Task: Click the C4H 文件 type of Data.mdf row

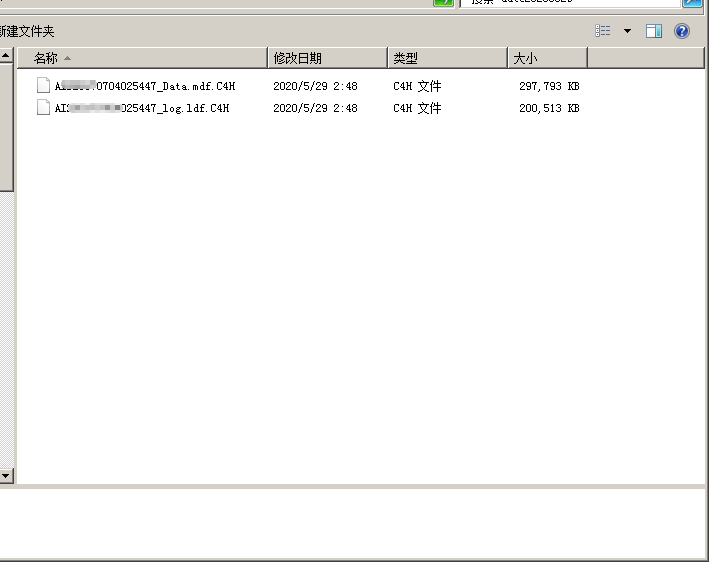Action: 417,86
